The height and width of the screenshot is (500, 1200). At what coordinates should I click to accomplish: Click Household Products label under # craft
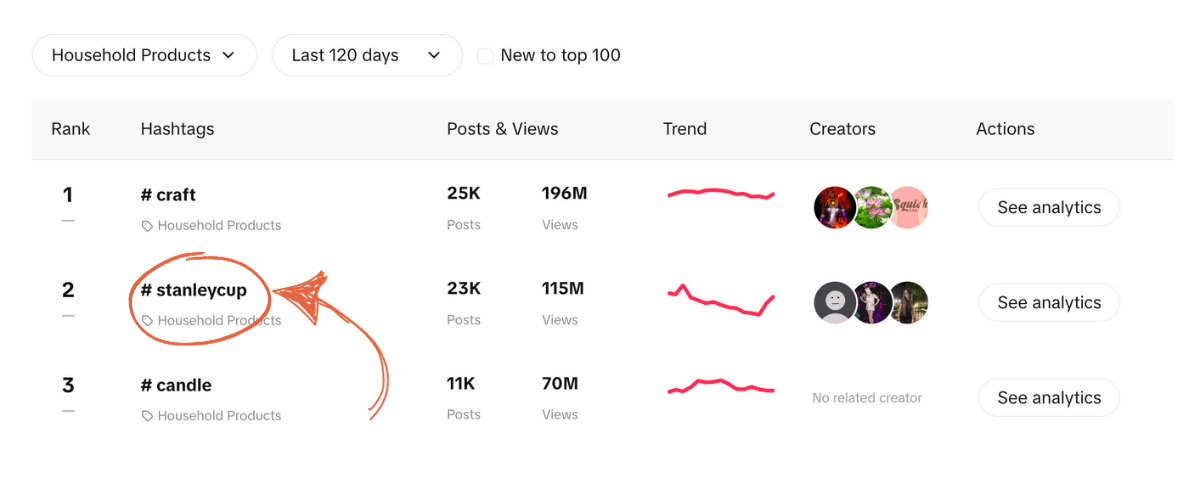point(219,226)
